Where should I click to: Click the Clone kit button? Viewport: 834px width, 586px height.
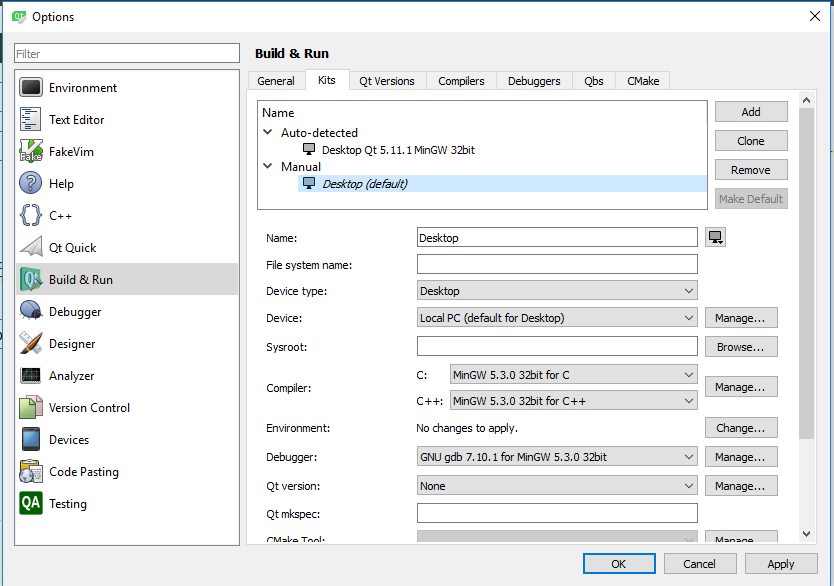(x=751, y=141)
